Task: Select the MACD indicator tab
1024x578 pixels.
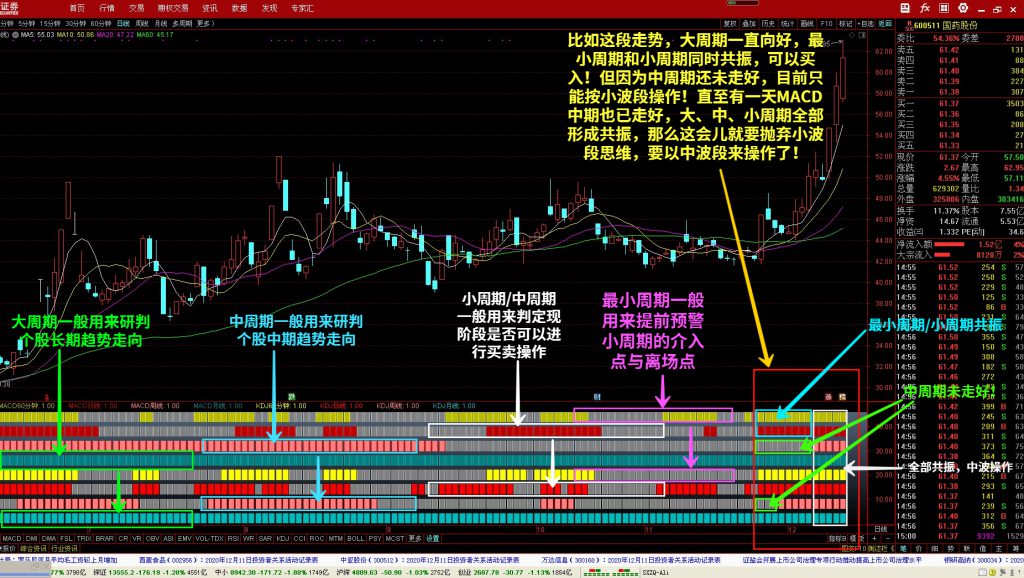Action: click(x=12, y=538)
